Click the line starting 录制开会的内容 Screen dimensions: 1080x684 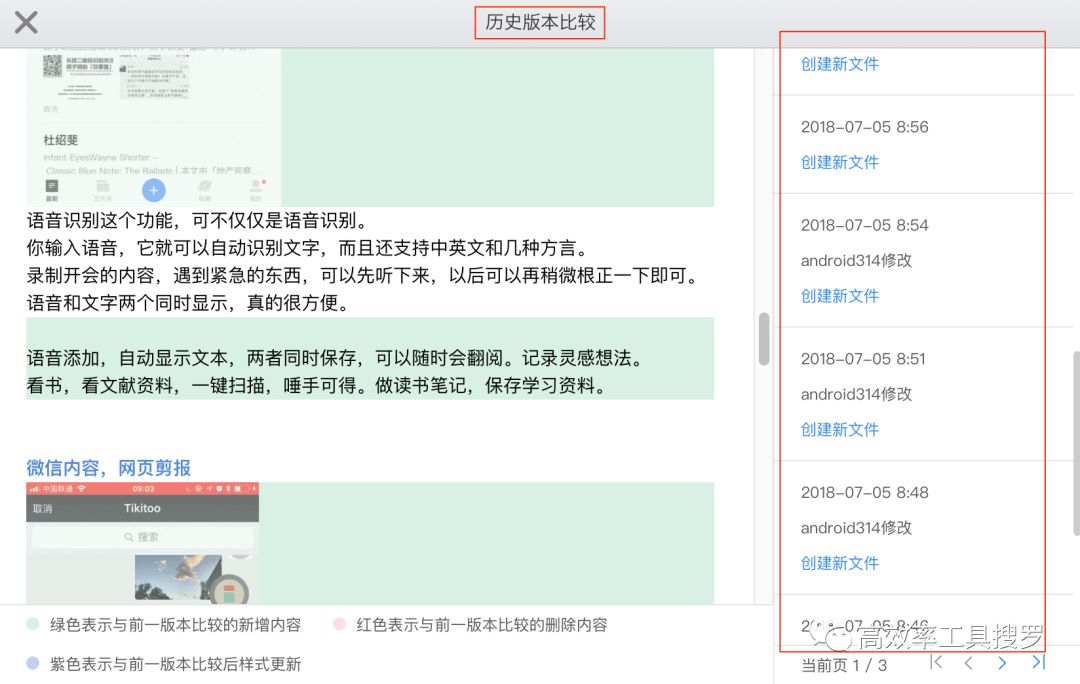pos(364,276)
